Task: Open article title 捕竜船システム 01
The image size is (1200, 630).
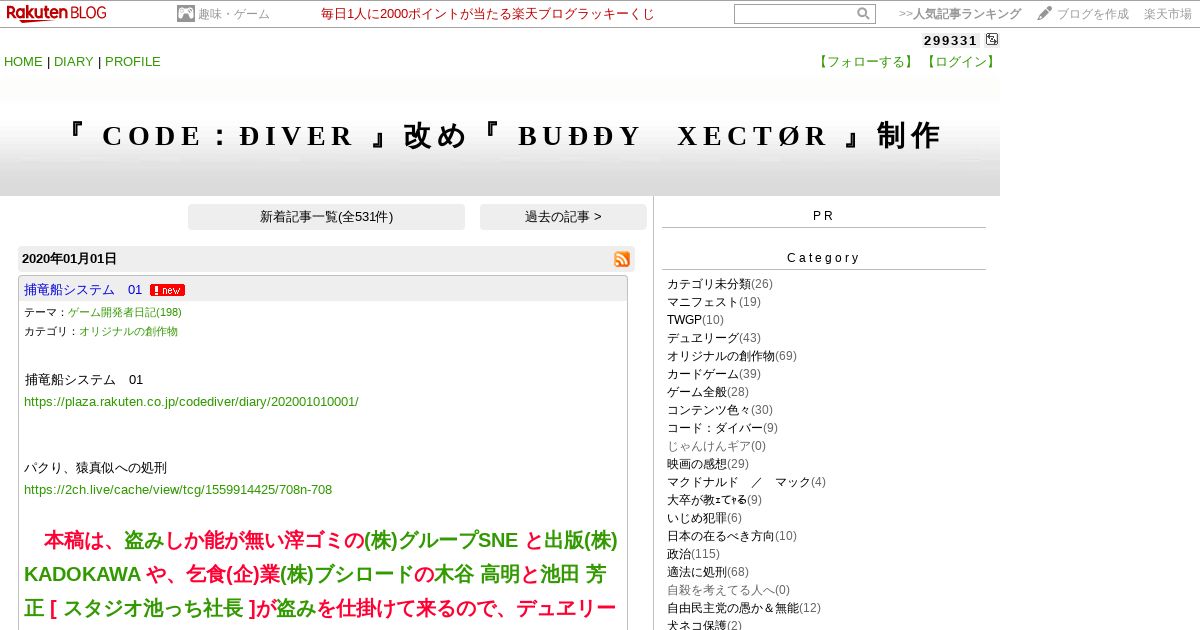Action: coord(83,290)
